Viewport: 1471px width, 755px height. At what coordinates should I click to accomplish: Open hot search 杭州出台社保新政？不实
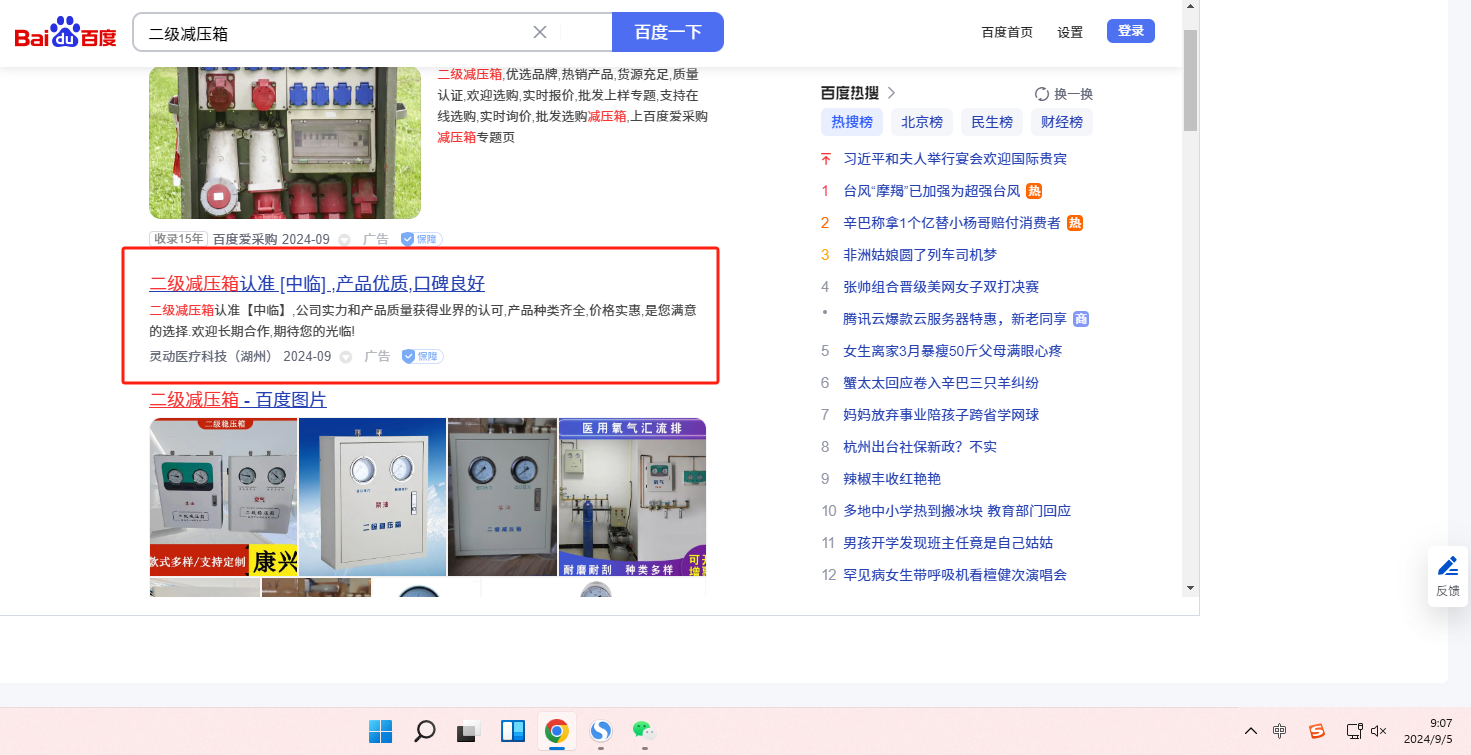tap(920, 447)
